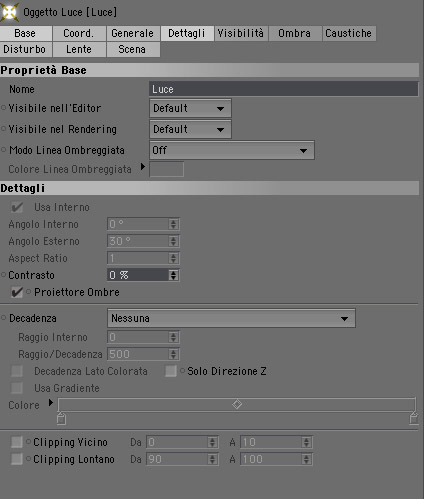This screenshot has height=499, width=424.
Task: Enable the Clipping Lontano checkbox
Action: [17, 459]
